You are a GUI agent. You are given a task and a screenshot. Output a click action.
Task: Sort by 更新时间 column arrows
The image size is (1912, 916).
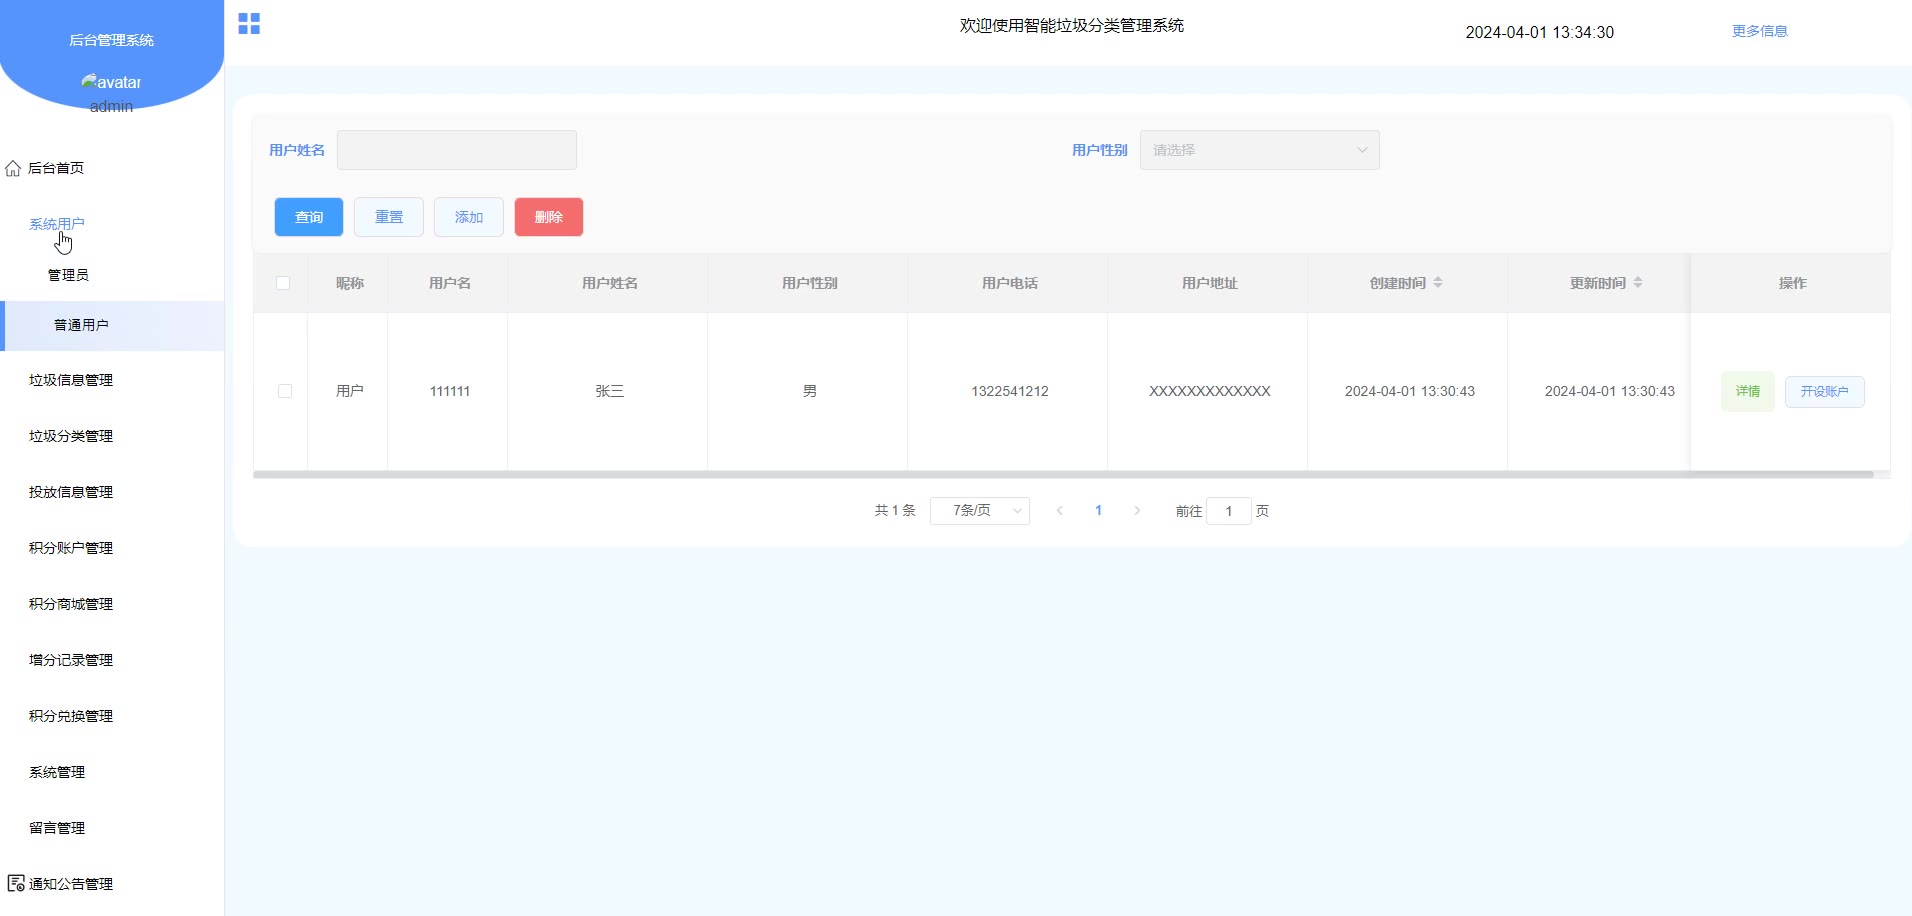[1638, 283]
